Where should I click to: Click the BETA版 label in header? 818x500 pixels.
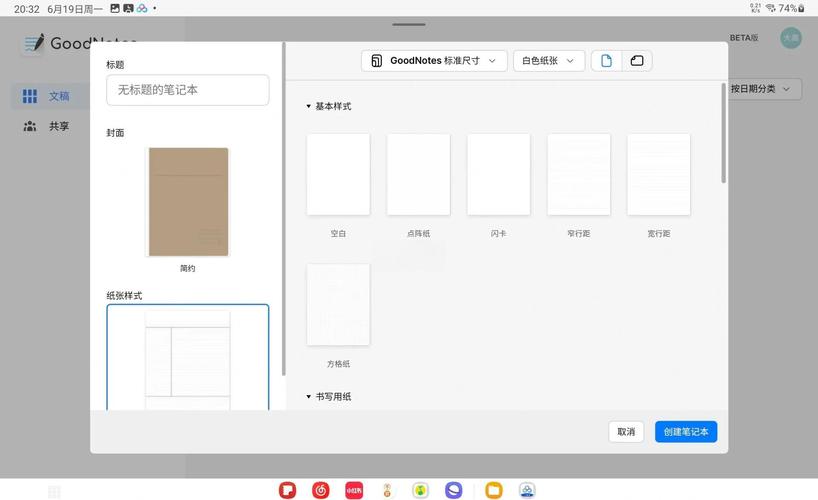[x=743, y=38]
